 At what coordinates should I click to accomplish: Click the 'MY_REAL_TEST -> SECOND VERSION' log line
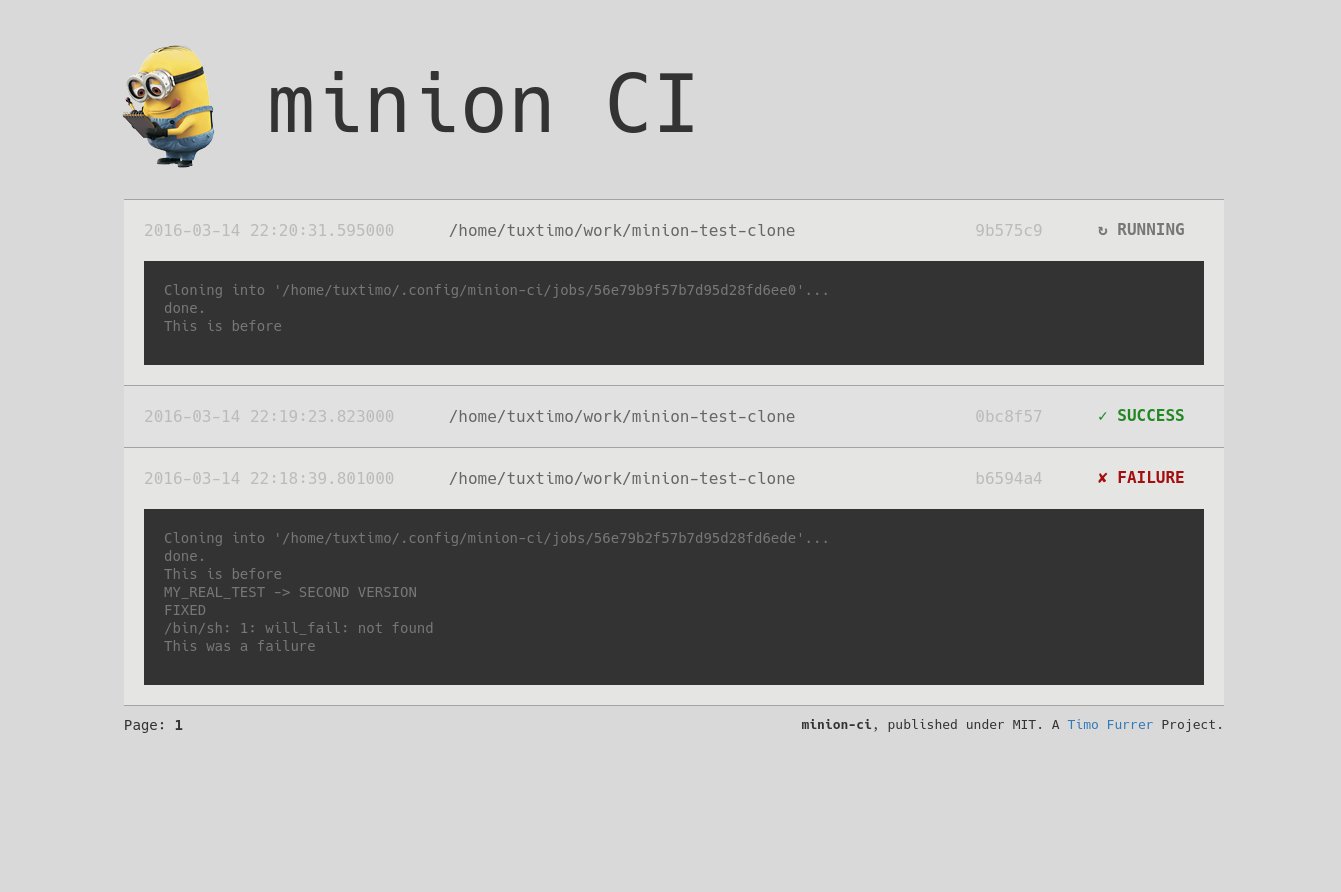point(290,592)
